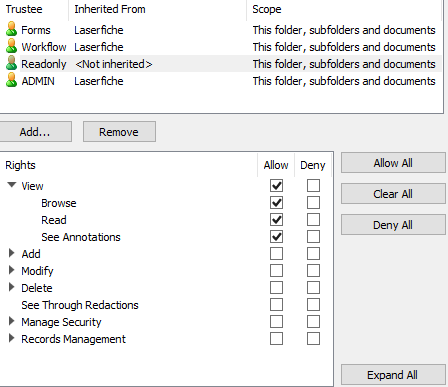Uncheck Allow for the Browse right
Image resolution: width=448 pixels, height=387 pixels.
coord(276,203)
